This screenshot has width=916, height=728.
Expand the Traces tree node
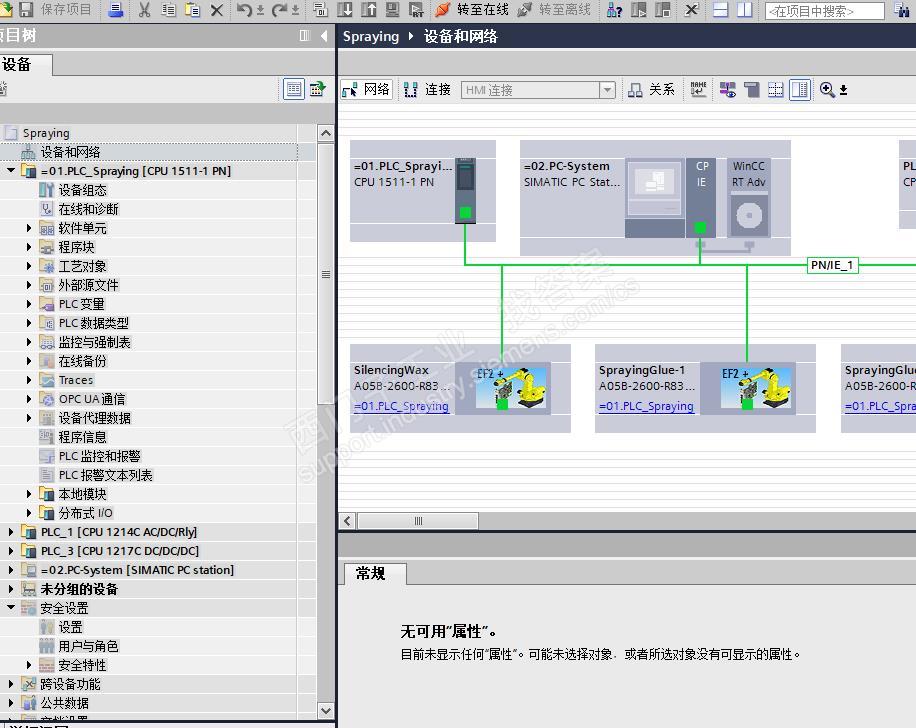(29, 380)
